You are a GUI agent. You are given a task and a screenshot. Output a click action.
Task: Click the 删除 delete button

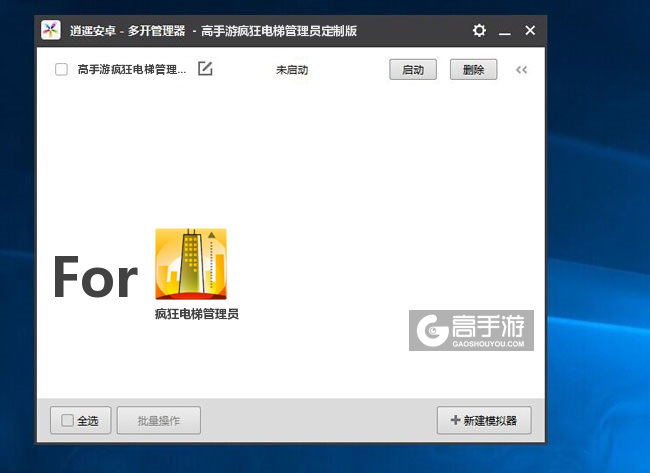click(473, 70)
